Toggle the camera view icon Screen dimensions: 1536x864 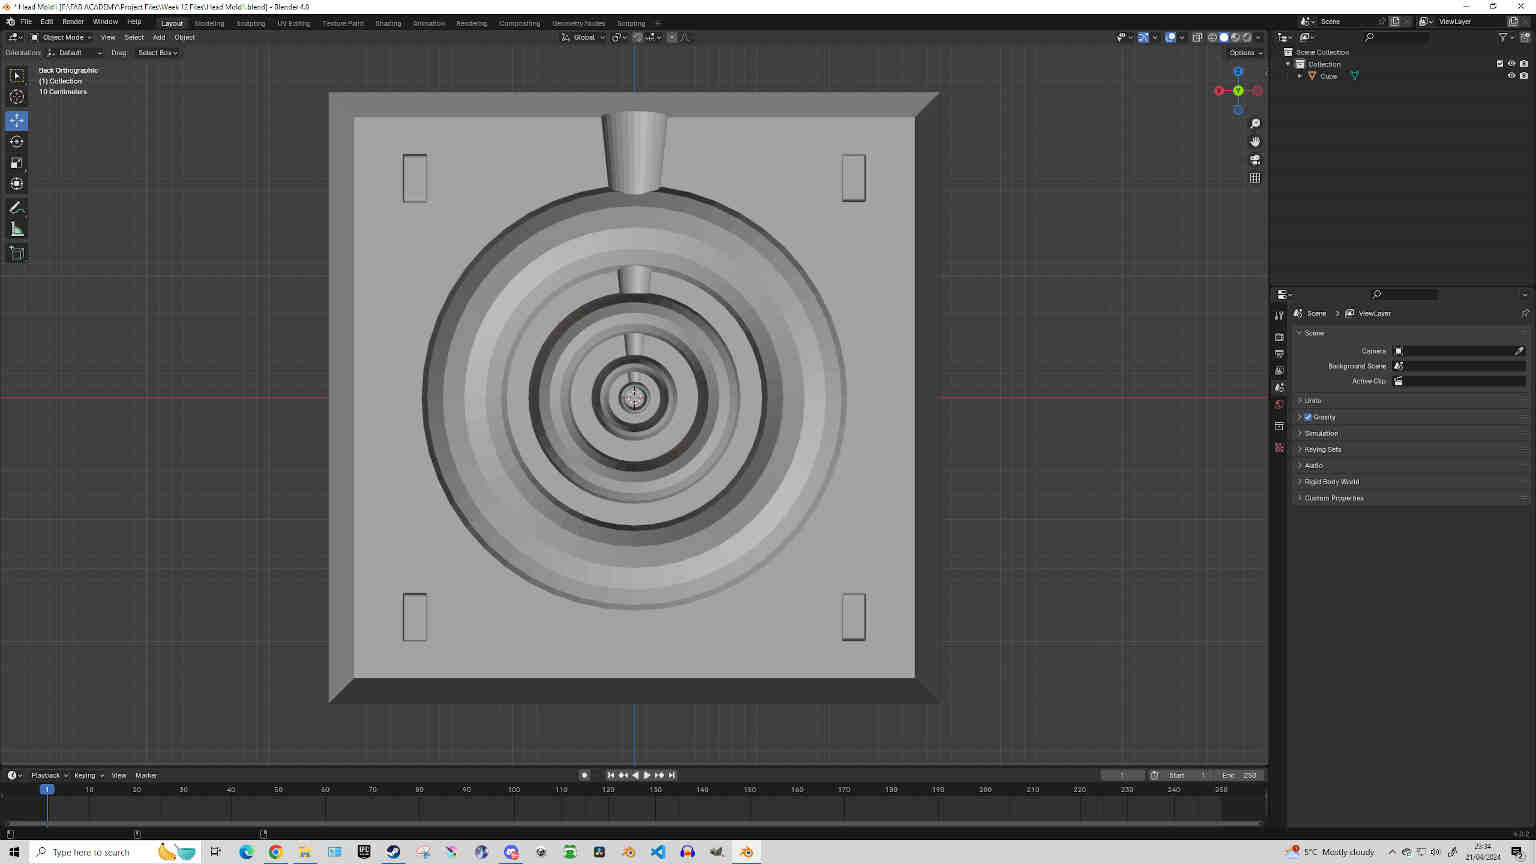point(1255,160)
